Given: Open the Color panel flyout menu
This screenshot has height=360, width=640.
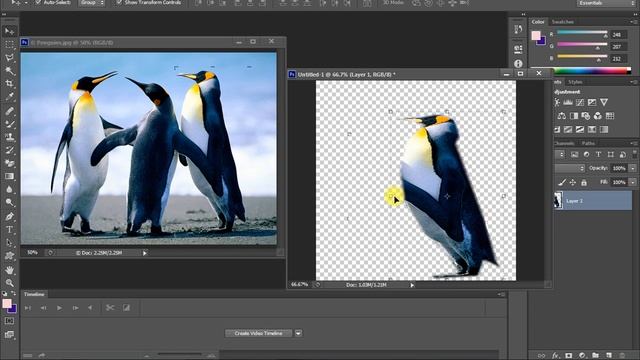Looking at the screenshot, I should [633, 22].
